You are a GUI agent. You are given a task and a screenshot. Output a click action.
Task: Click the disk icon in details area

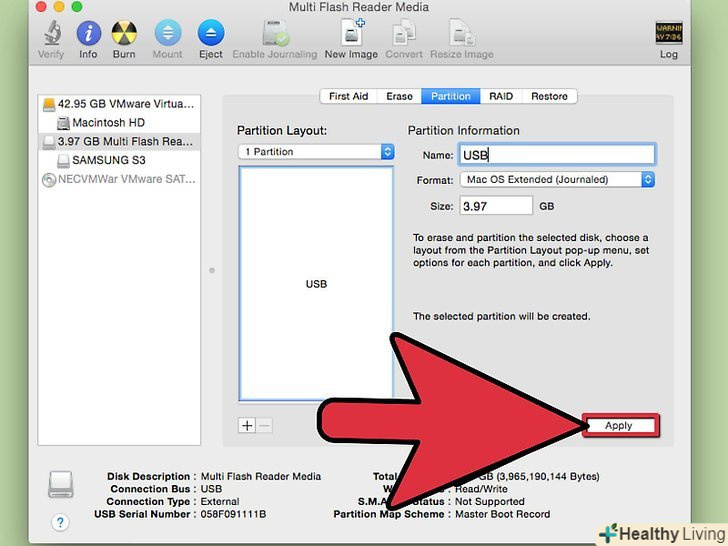point(61,485)
